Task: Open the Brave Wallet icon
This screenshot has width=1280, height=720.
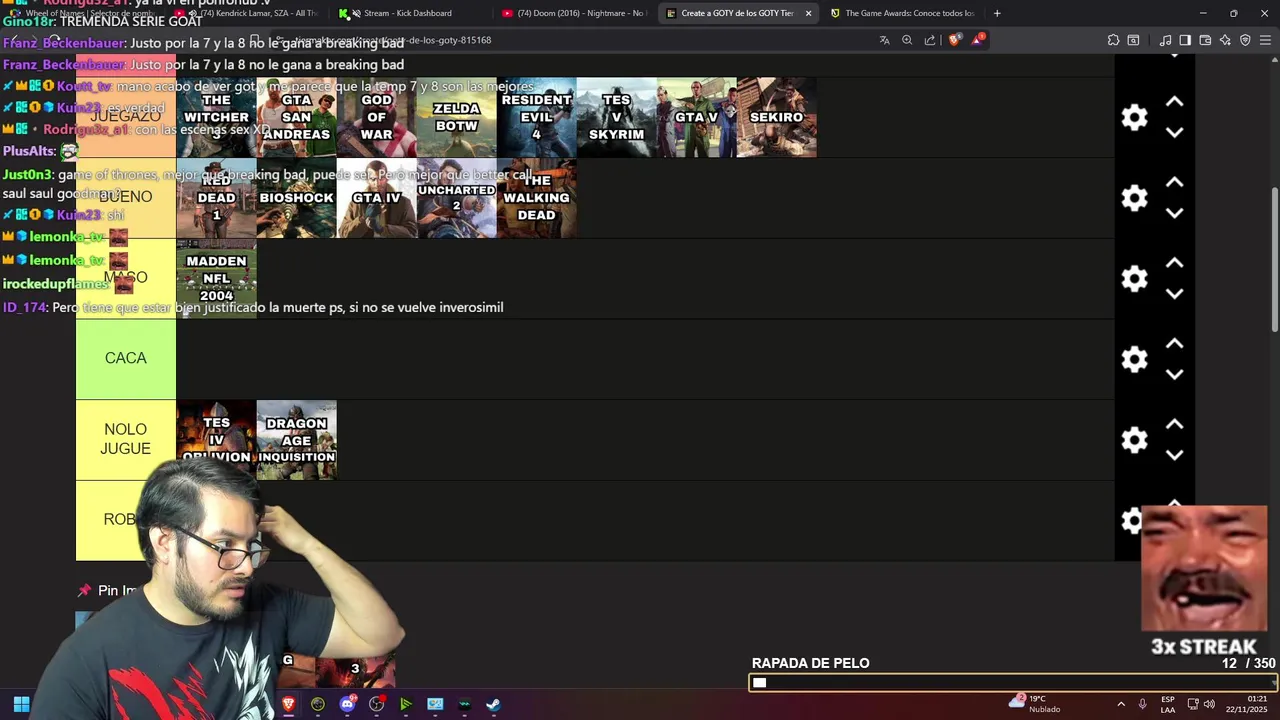Action: point(1205,40)
